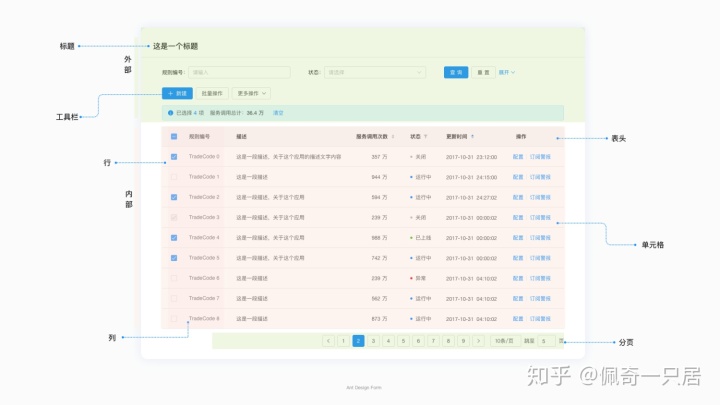Screen dimensions: 720x405
Task: Focus the pagination jump-to page input
Action: tap(546, 341)
